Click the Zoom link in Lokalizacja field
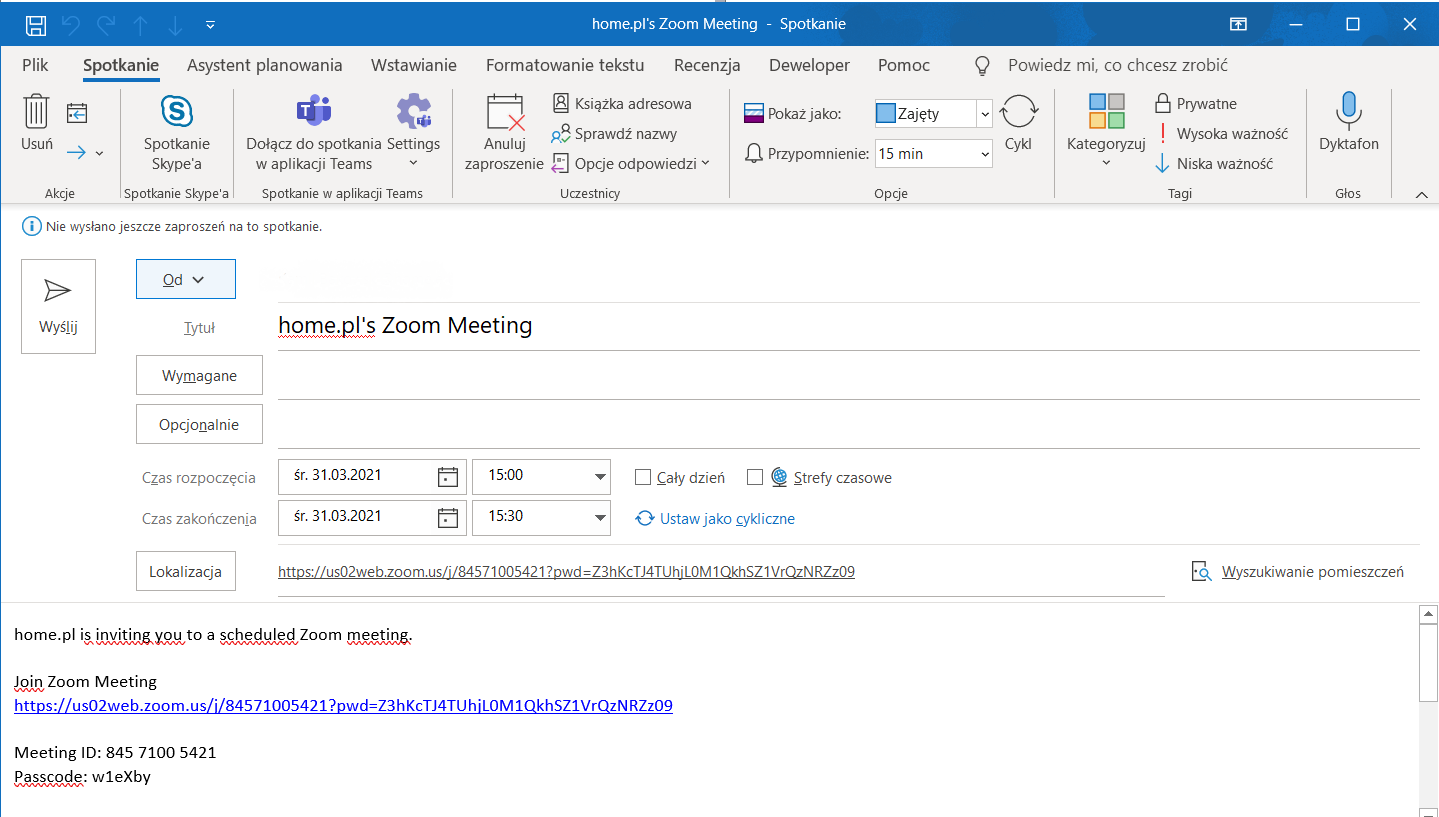This screenshot has height=817, width=1439. coord(566,572)
